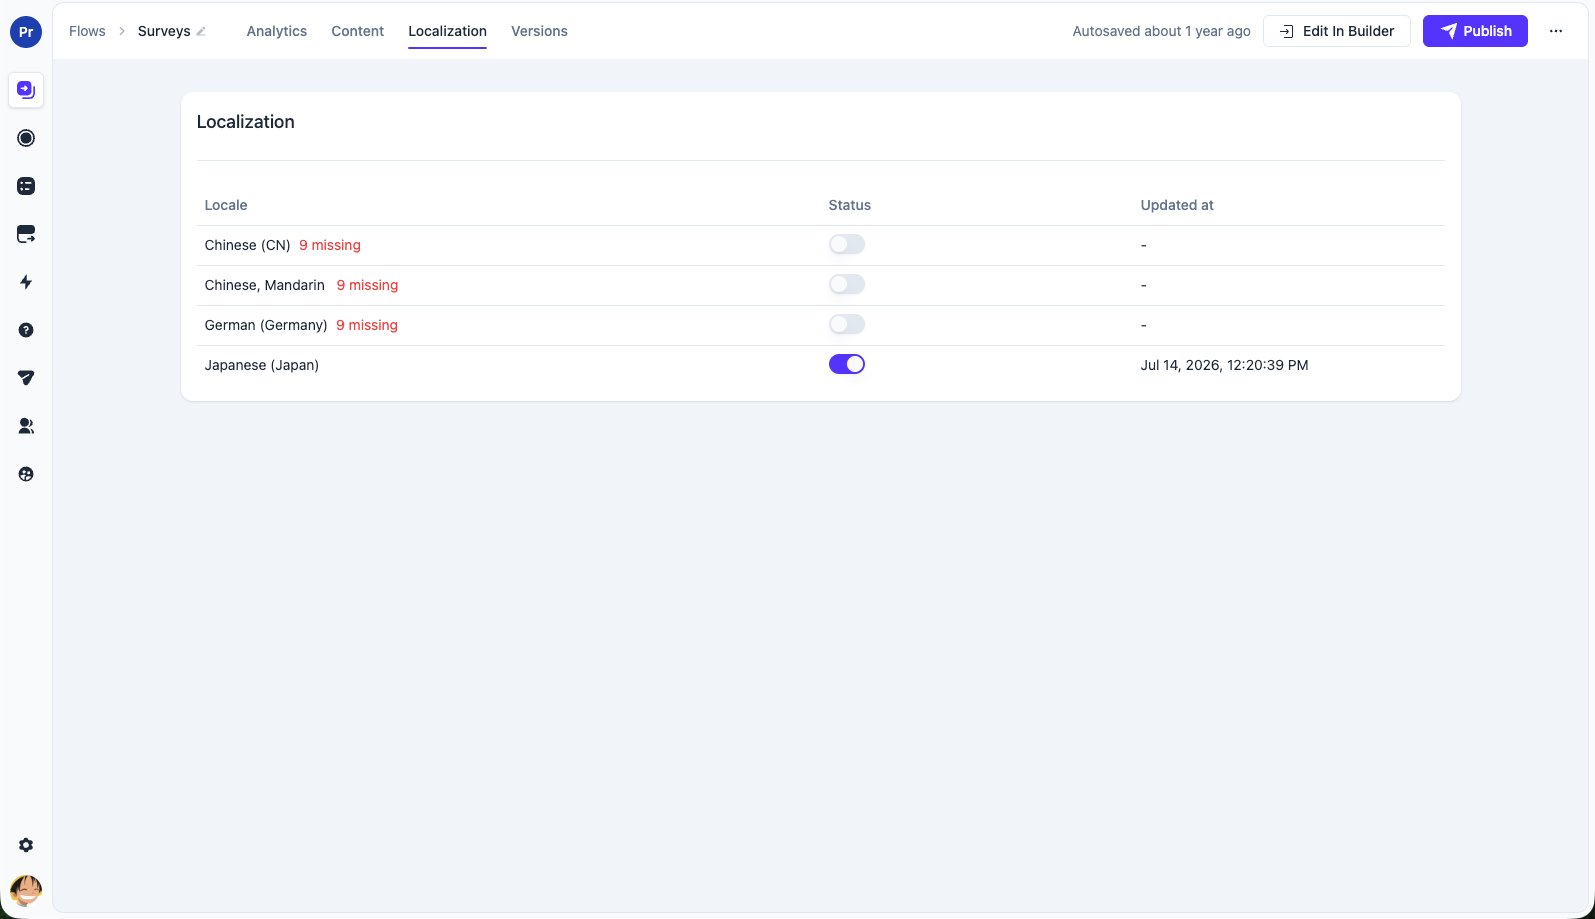Switch to the Analytics tab
The height and width of the screenshot is (919, 1595).
(x=277, y=31)
